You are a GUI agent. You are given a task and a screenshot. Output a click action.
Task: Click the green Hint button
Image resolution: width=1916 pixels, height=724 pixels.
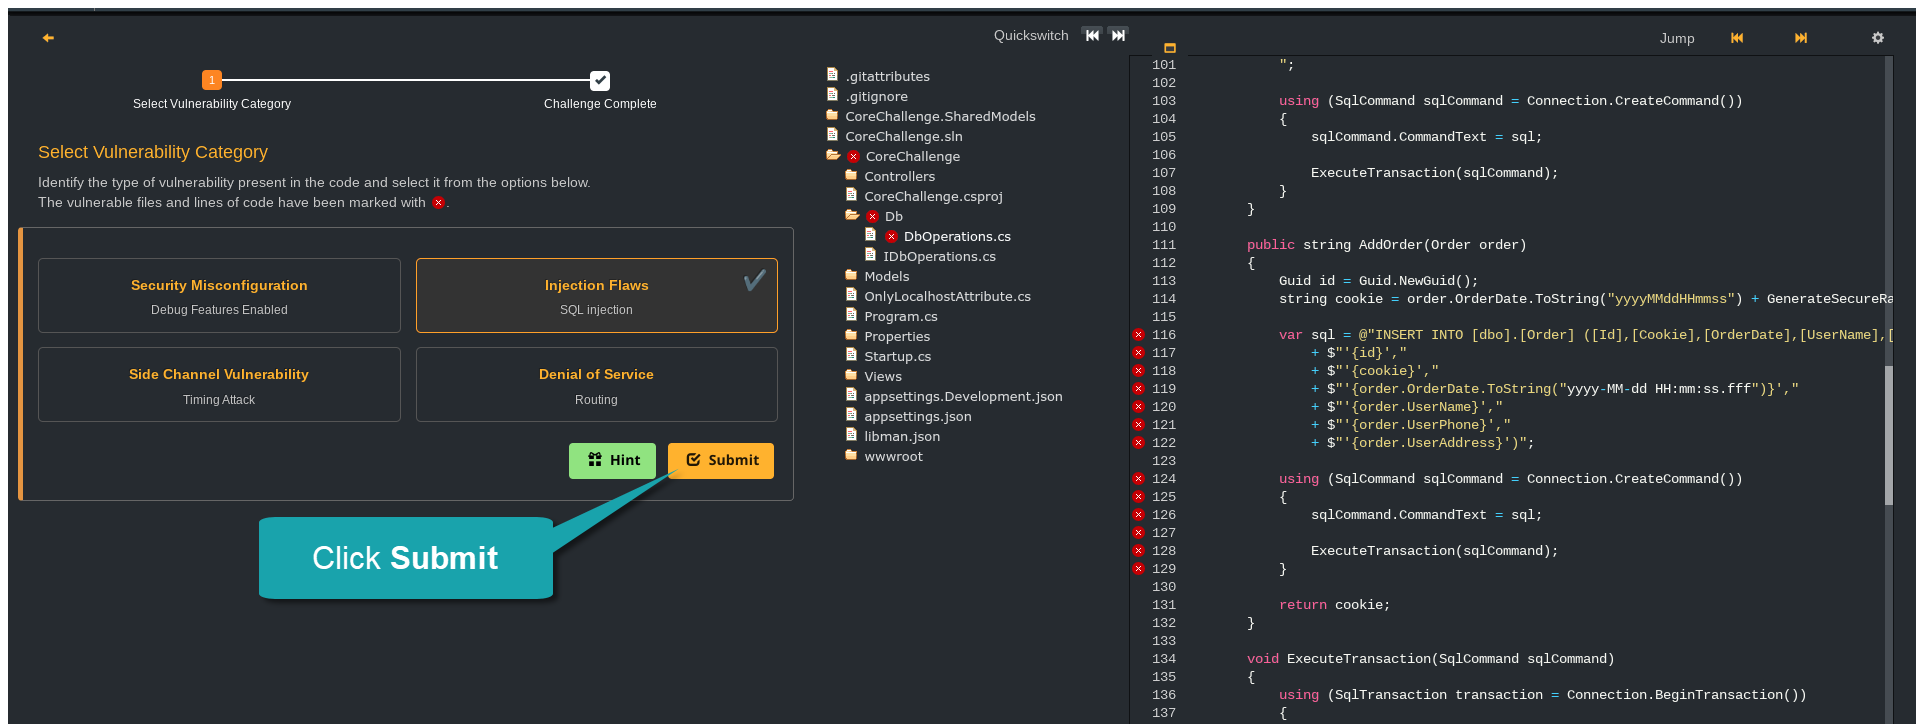click(x=612, y=460)
